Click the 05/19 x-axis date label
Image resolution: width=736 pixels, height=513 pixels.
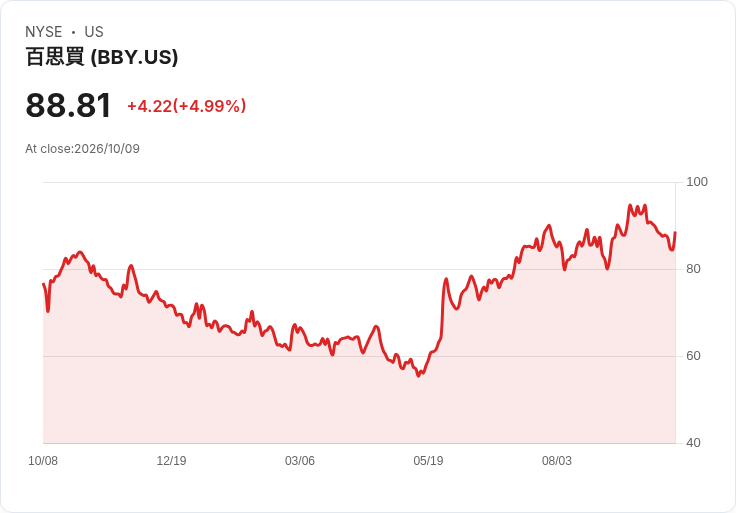click(428, 461)
